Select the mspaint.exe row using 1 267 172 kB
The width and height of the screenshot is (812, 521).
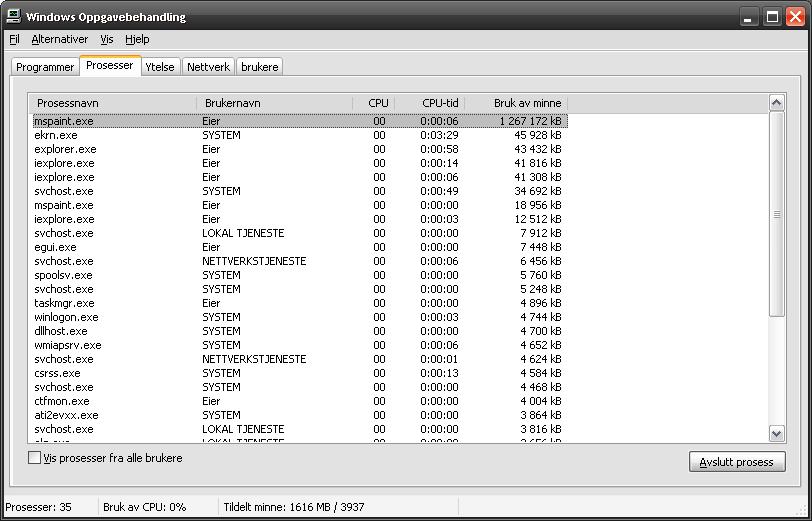pyautogui.click(x=300, y=121)
